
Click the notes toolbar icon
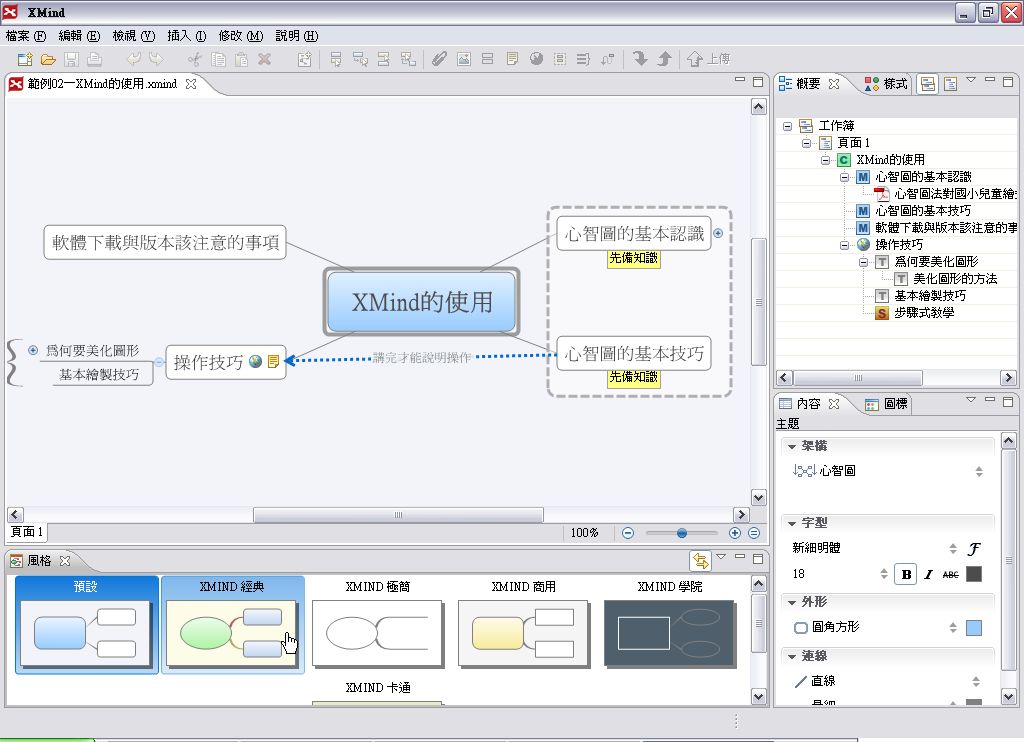[512, 59]
